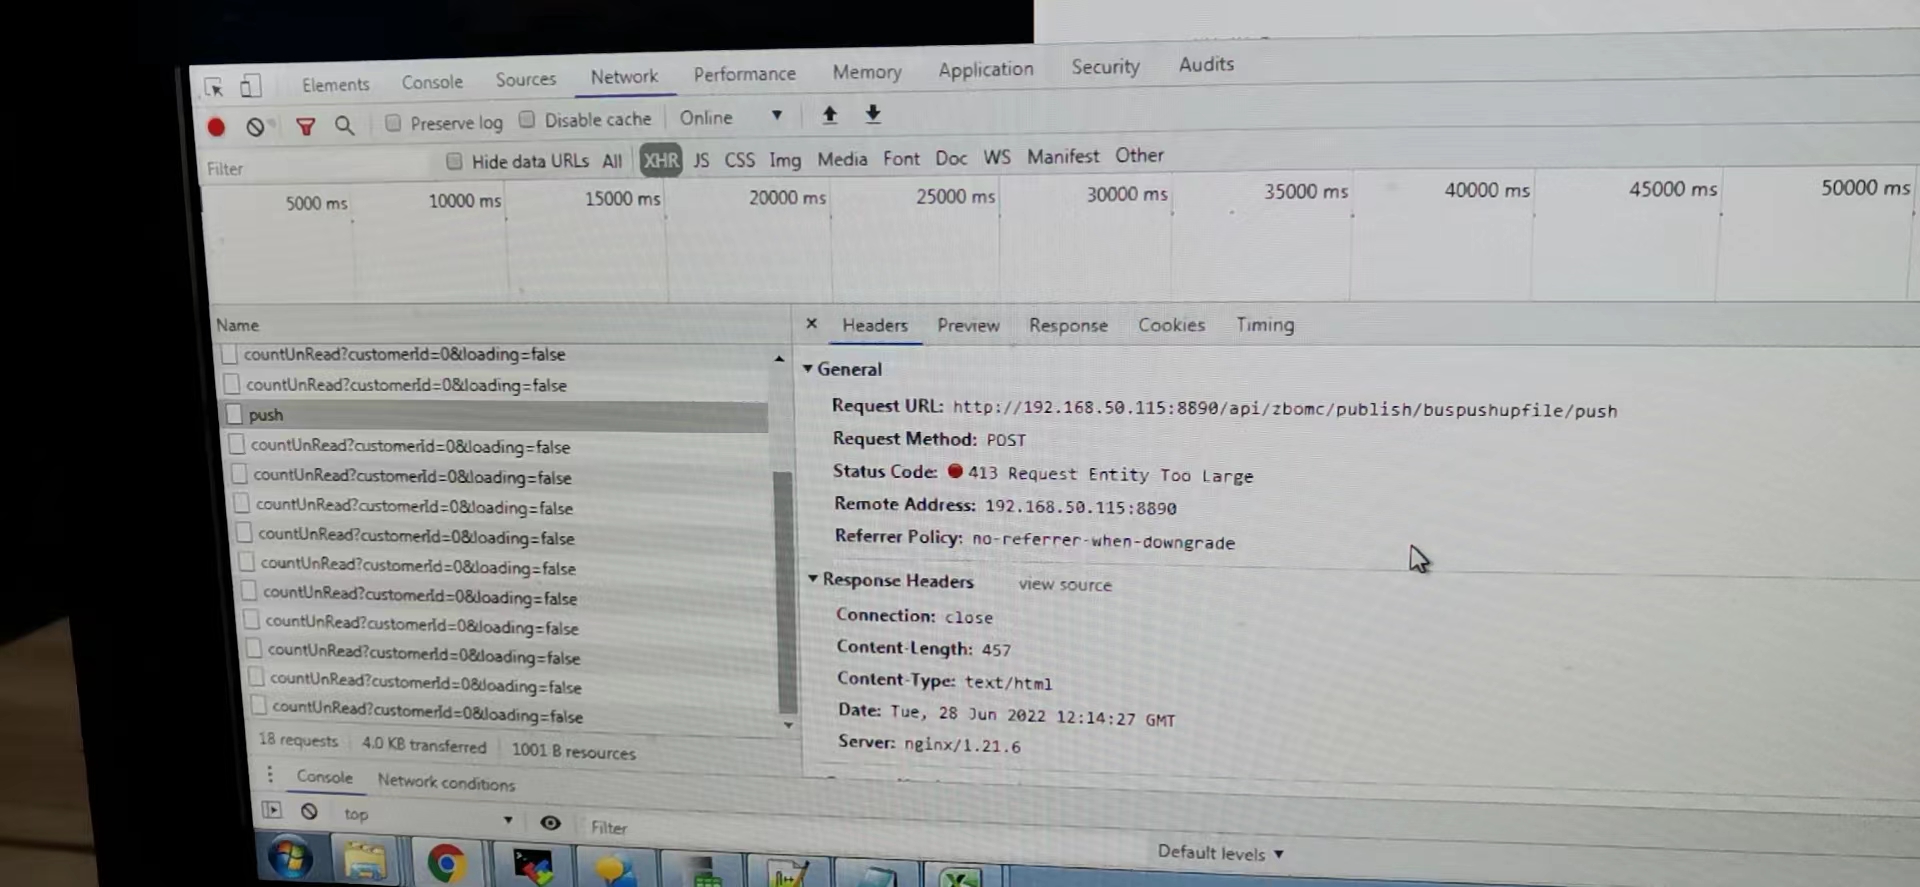Switch to the Console panel tab

click(432, 82)
